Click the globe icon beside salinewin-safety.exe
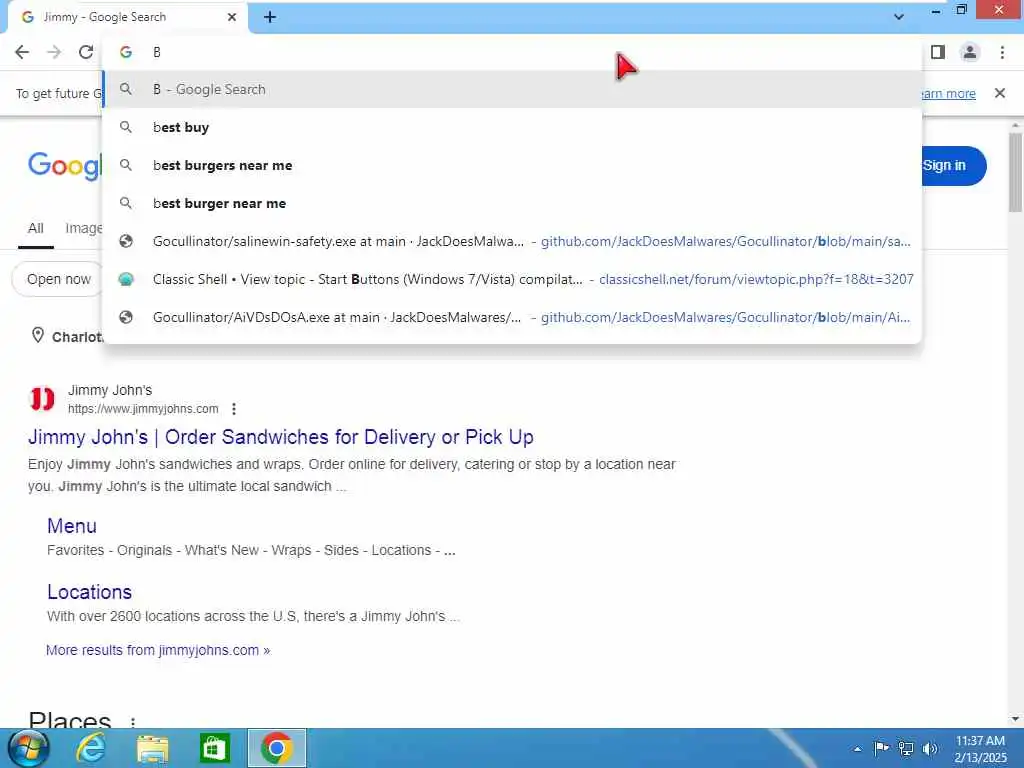 (x=126, y=241)
